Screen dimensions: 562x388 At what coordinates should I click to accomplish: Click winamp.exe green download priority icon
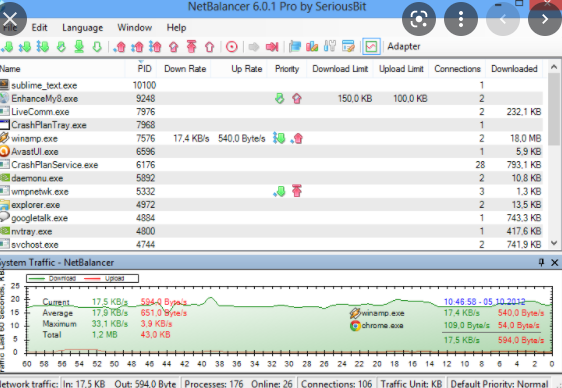click(279, 138)
